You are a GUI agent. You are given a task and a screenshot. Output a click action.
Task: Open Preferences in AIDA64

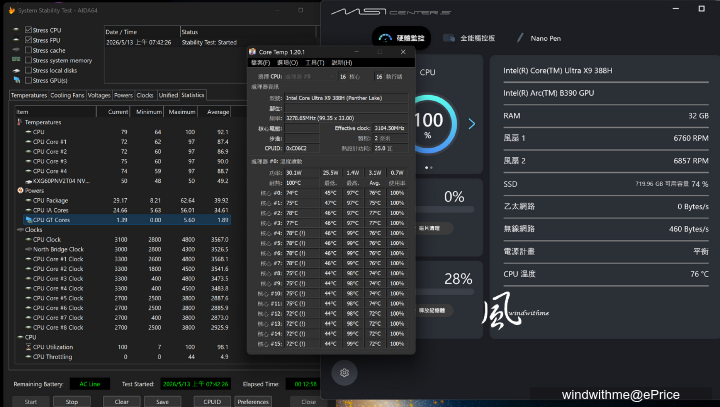(x=253, y=401)
